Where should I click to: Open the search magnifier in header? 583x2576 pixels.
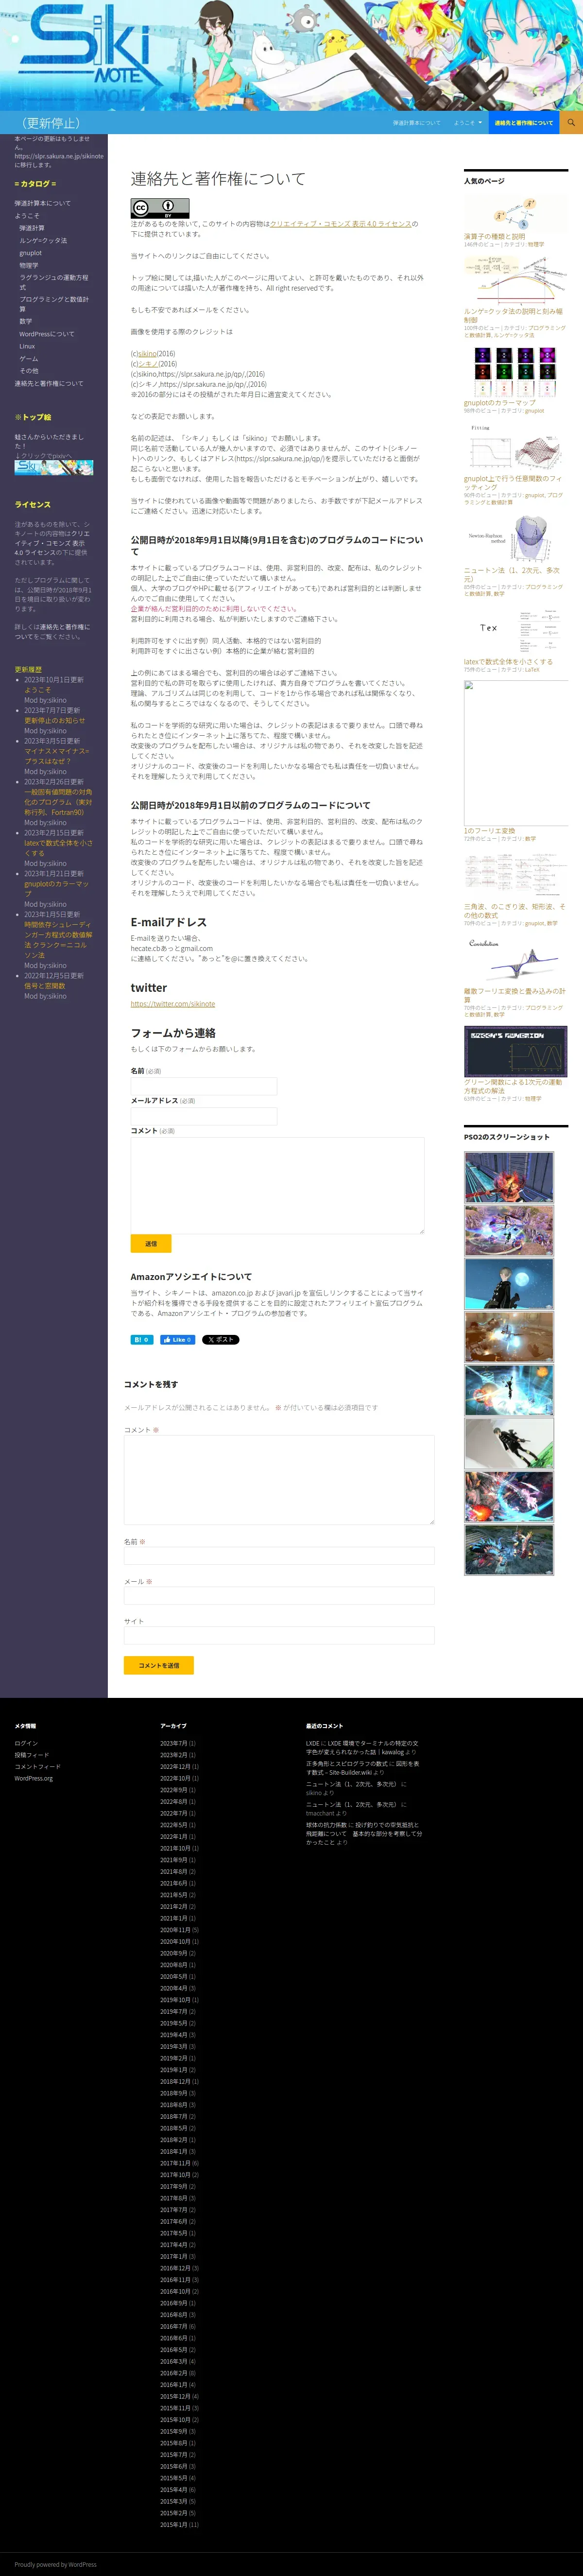click(x=570, y=122)
